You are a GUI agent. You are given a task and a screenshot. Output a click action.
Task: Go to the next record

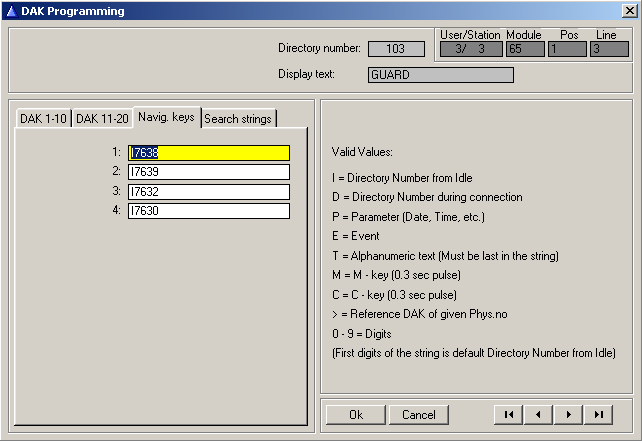[x=569, y=415]
